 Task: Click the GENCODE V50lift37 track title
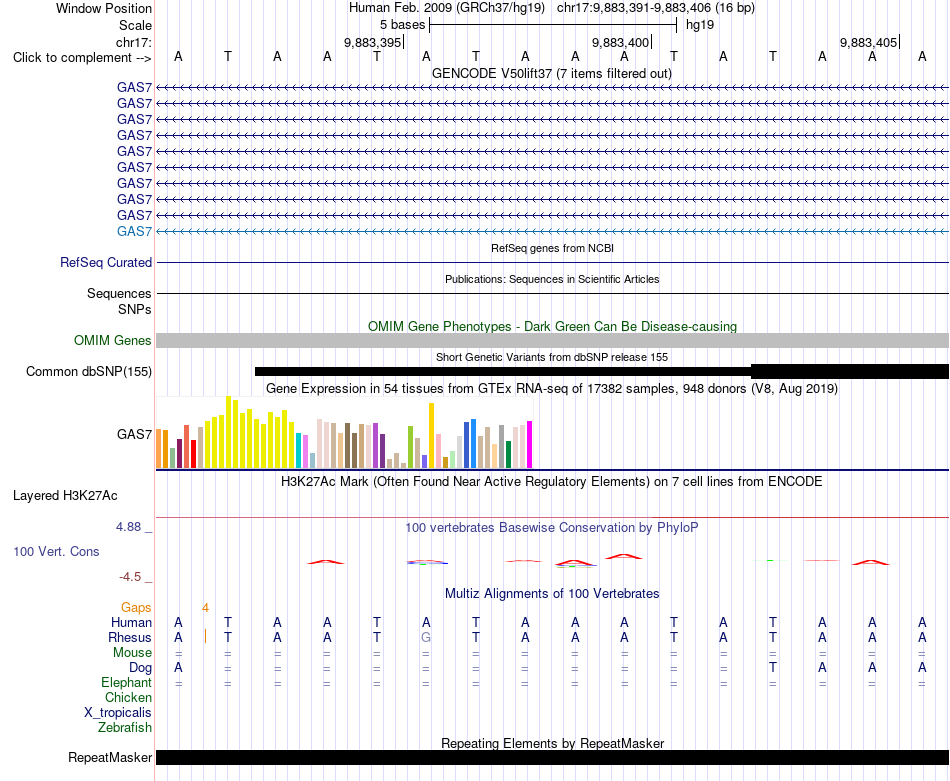[x=551, y=73]
